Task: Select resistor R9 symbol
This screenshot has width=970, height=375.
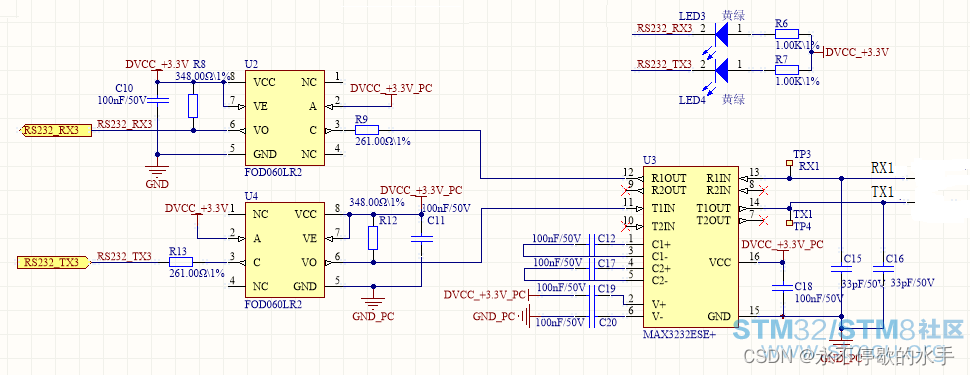Action: (x=367, y=130)
